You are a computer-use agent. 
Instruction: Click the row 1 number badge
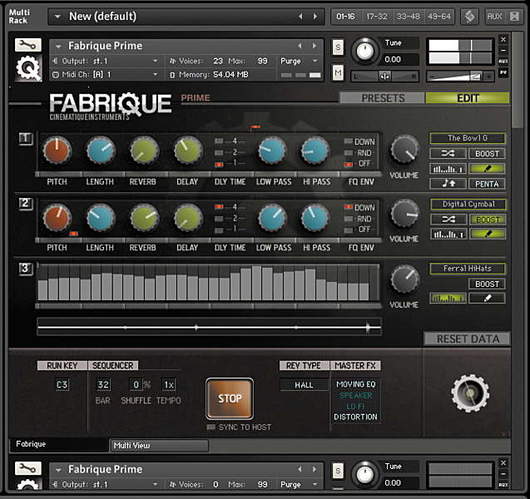pyautogui.click(x=26, y=138)
